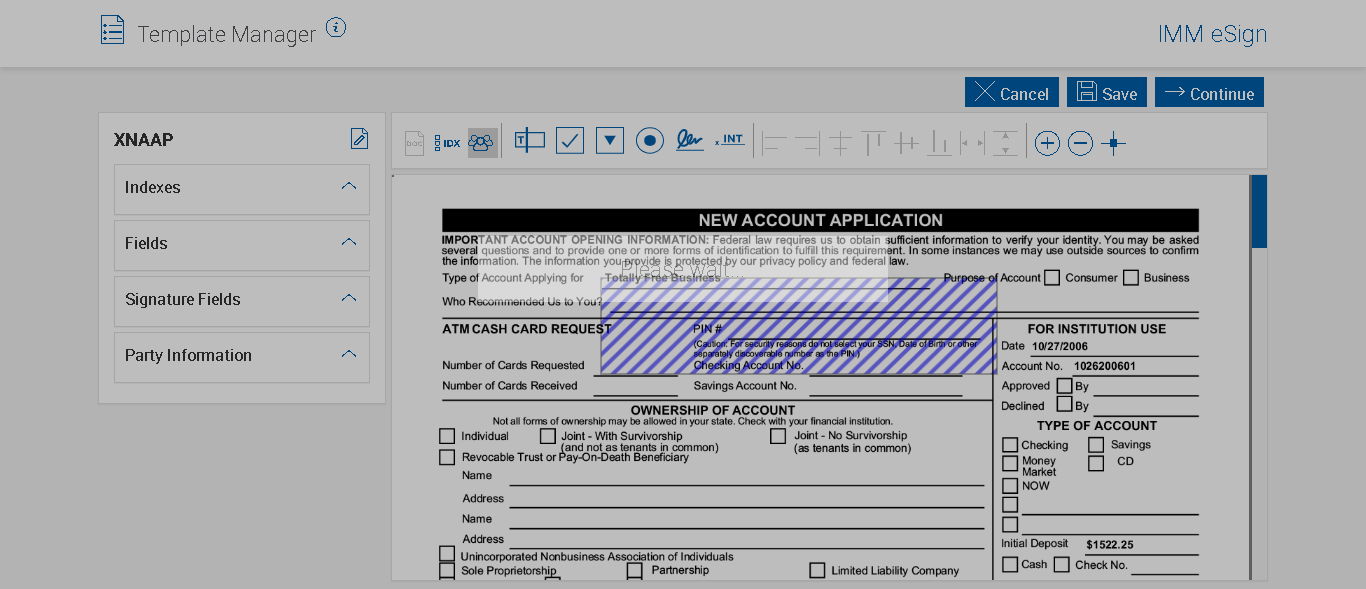Select the checkbox field tool
Image resolution: width=1366 pixels, height=589 pixels.
click(x=570, y=141)
